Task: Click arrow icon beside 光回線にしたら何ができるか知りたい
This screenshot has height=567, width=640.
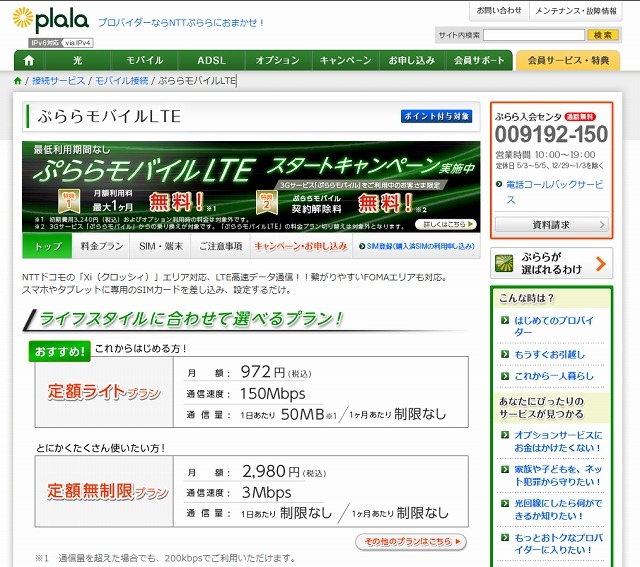Action: [505, 503]
